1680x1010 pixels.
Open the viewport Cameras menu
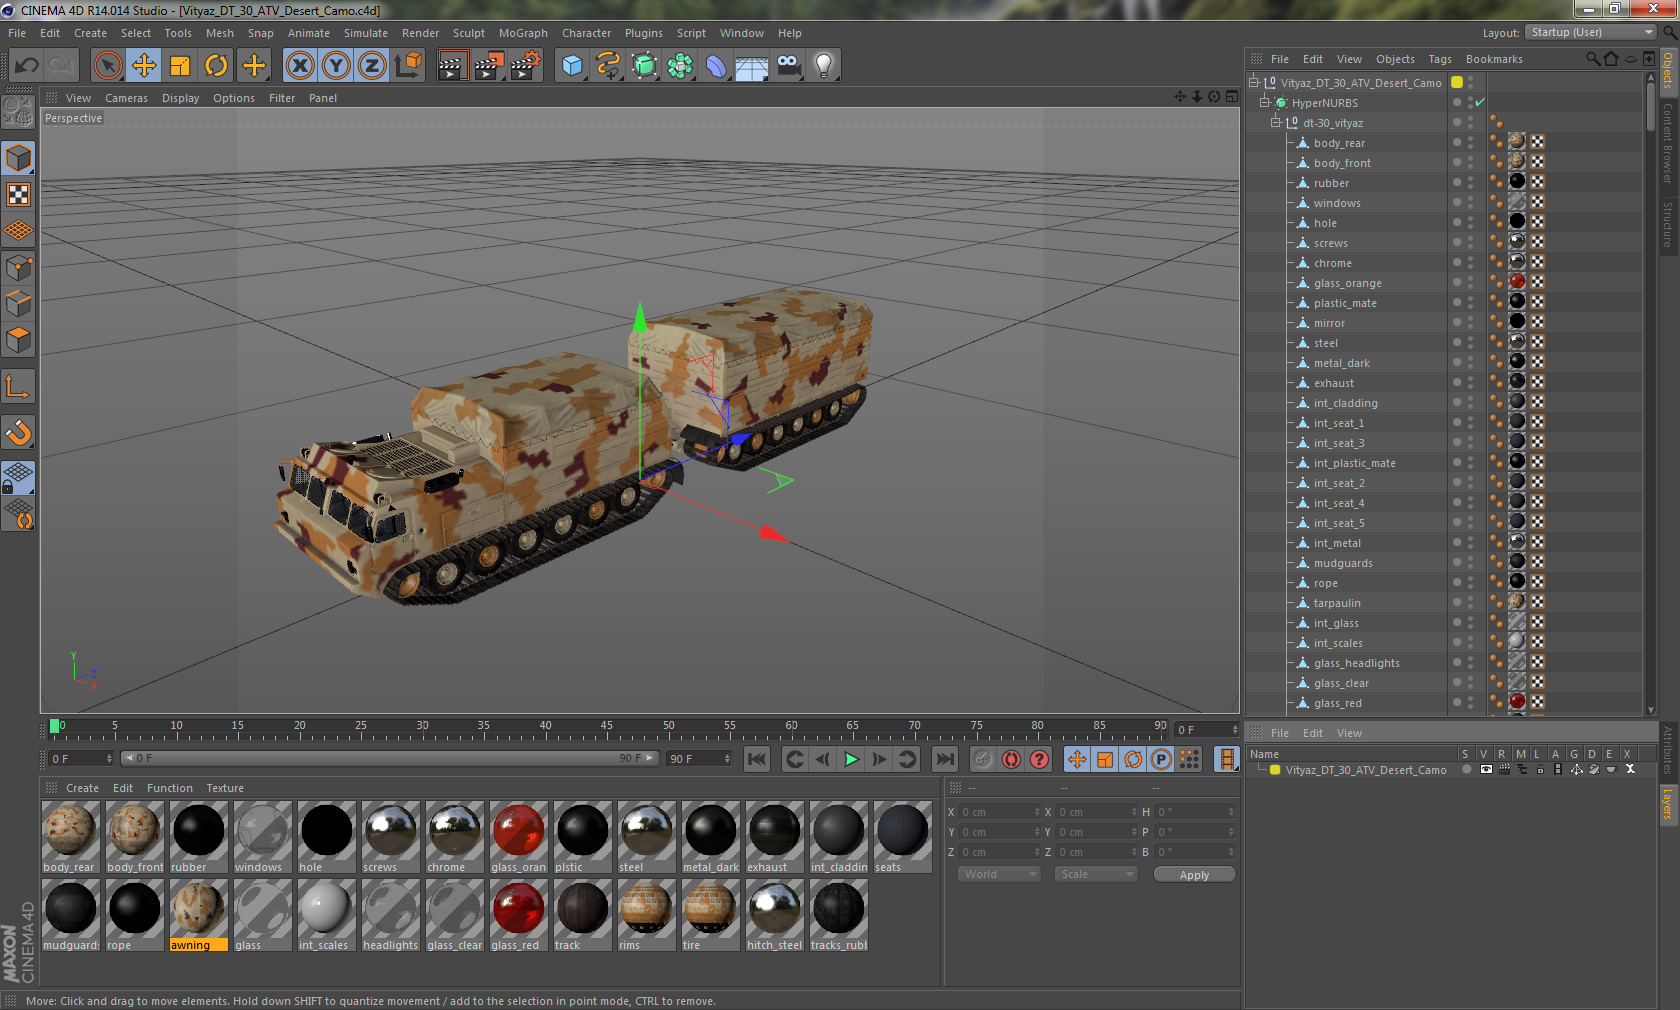click(126, 98)
